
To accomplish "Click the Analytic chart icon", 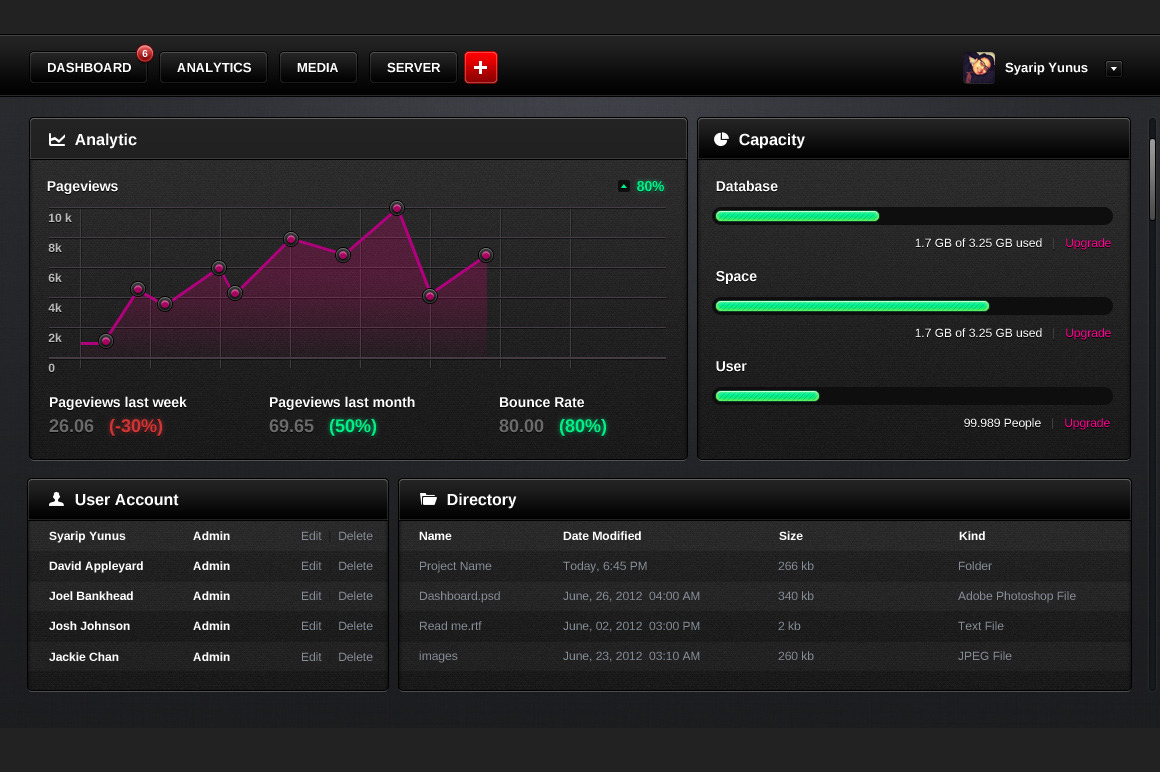I will pos(57,140).
